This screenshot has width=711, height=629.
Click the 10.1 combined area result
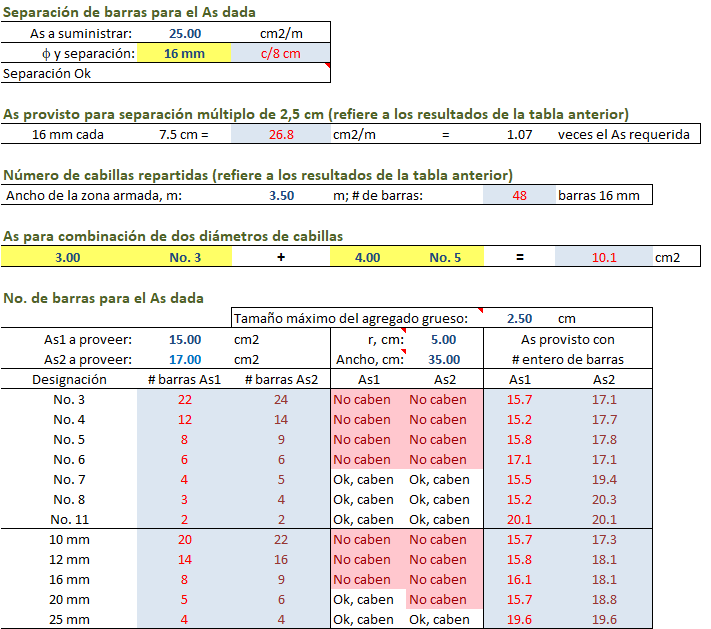604,258
